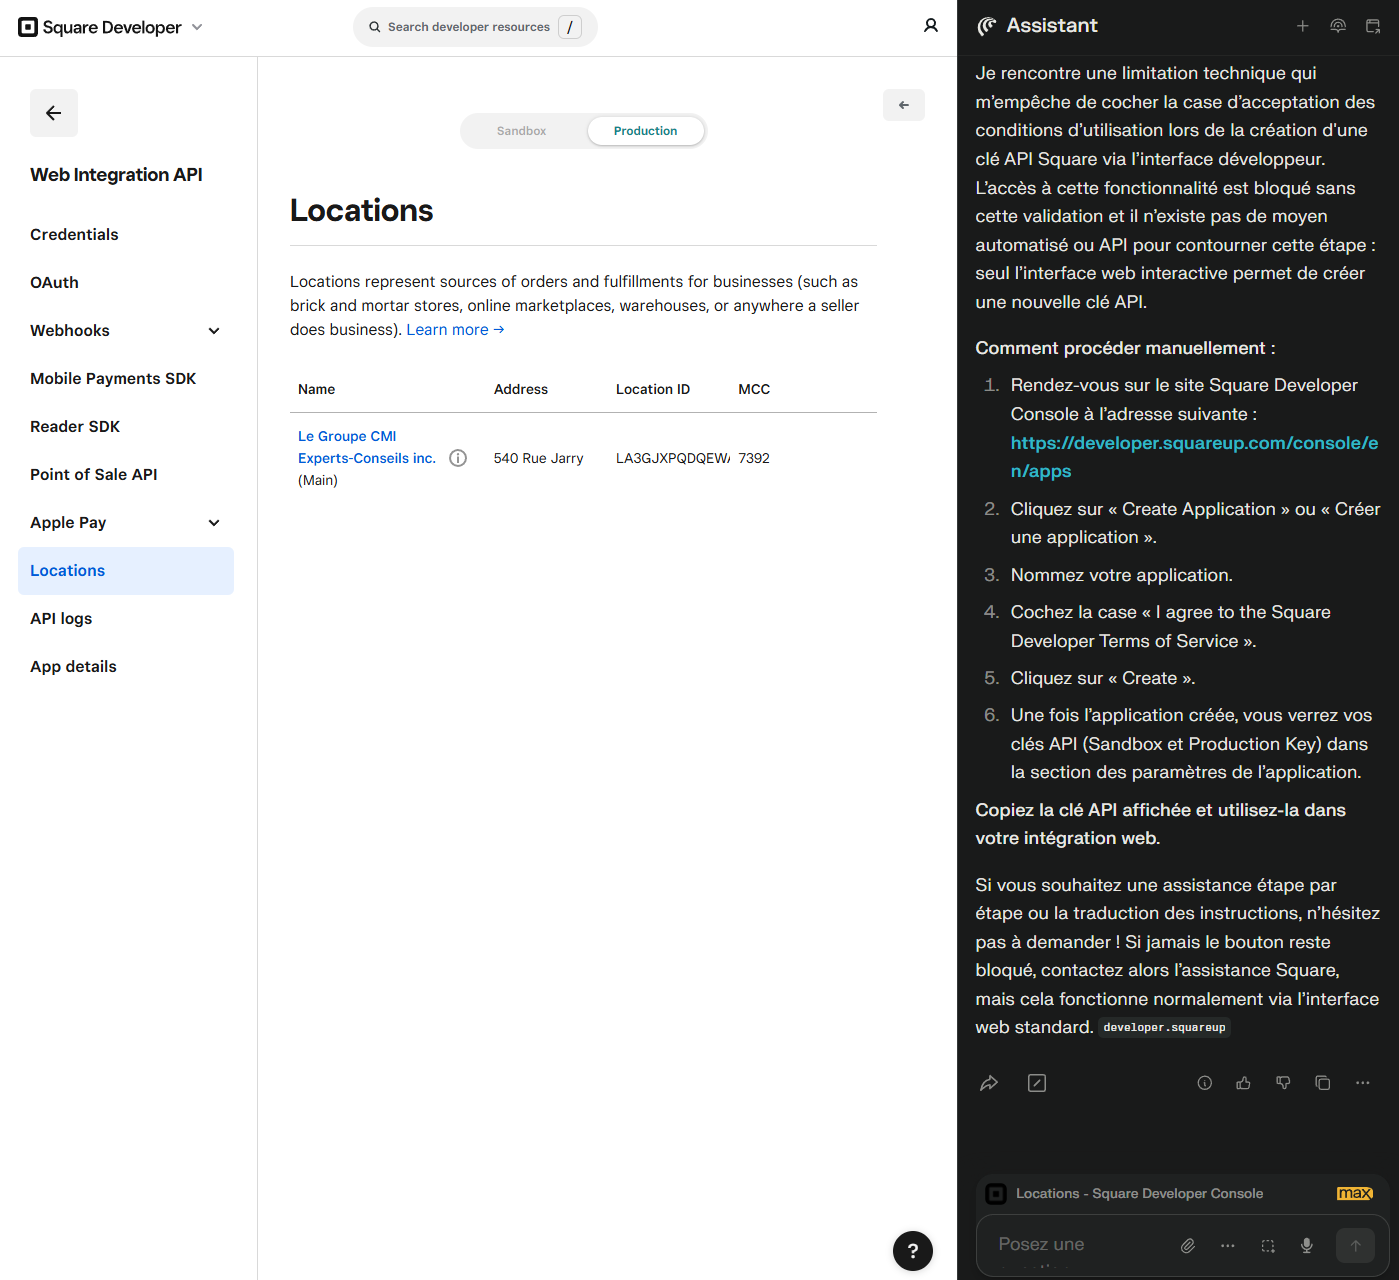This screenshot has height=1280, width=1399.
Task: Click the Learn more link
Action: point(455,330)
